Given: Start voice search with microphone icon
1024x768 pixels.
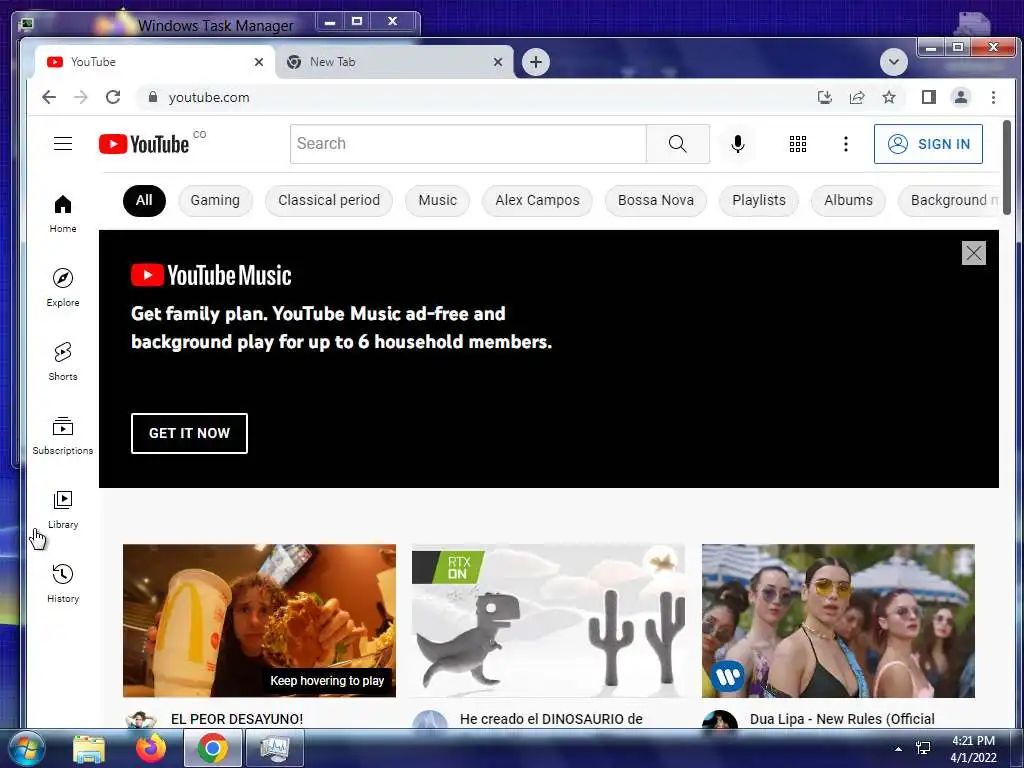Looking at the screenshot, I should point(738,144).
